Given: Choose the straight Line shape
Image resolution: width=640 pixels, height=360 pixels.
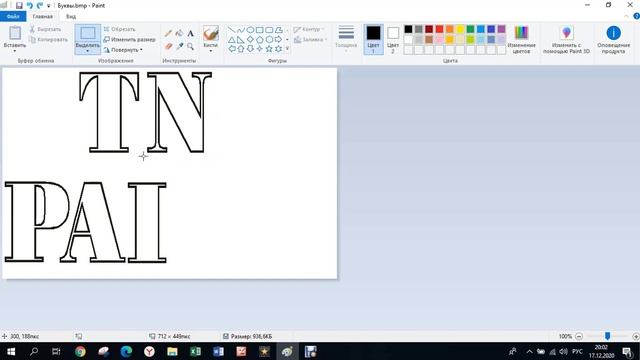Looking at the screenshot, I should click(231, 30).
